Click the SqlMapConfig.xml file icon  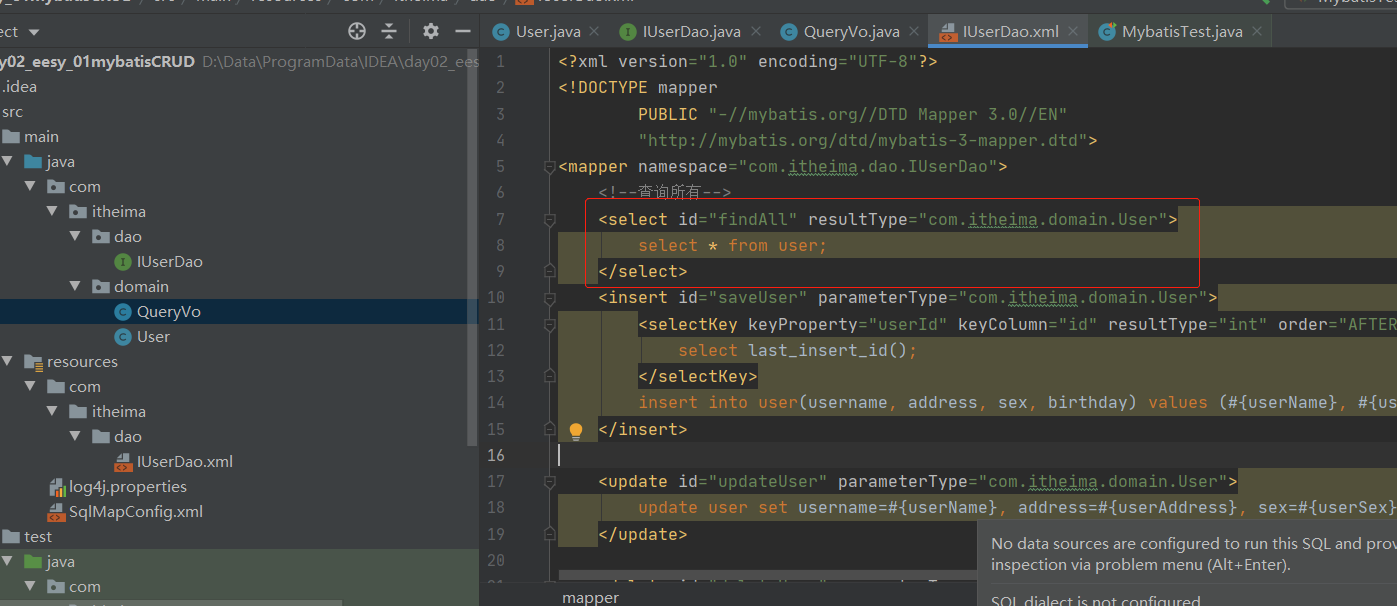coord(56,512)
